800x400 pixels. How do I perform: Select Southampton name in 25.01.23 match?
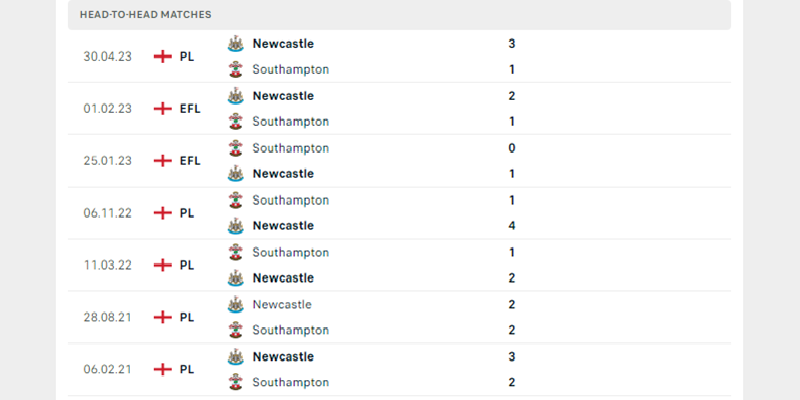click(290, 148)
